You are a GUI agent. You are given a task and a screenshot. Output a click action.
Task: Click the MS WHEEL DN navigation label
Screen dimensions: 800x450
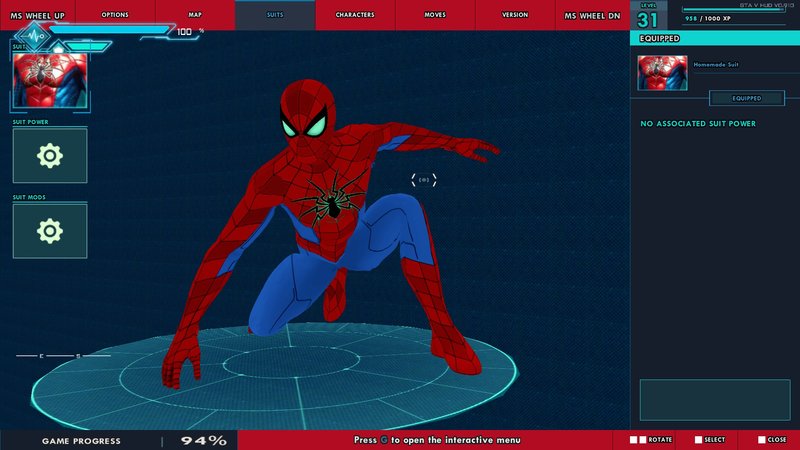592,16
